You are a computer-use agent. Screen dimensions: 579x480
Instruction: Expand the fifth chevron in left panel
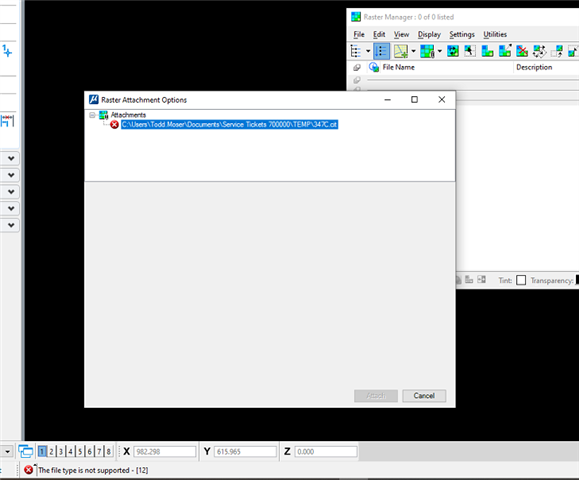(x=11, y=225)
